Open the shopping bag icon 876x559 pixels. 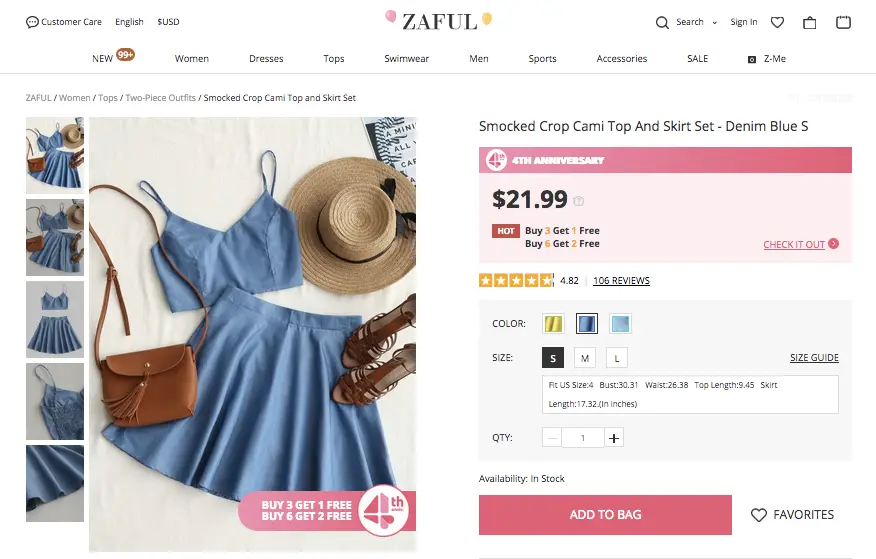[x=810, y=22]
